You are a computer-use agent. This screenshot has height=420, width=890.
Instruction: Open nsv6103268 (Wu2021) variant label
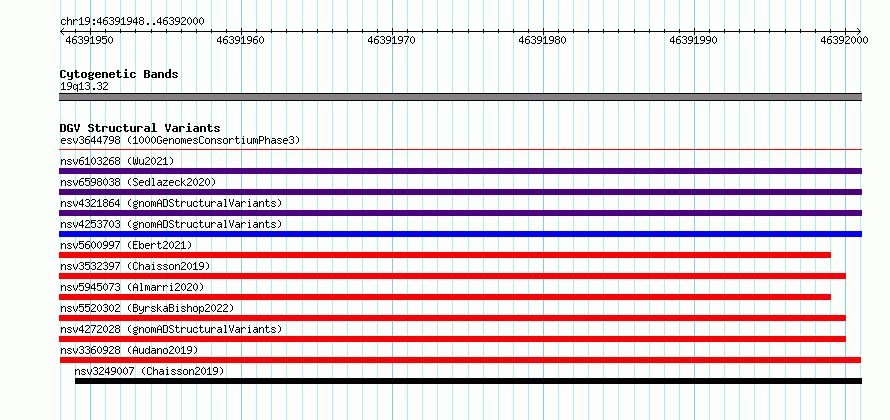click(117, 161)
